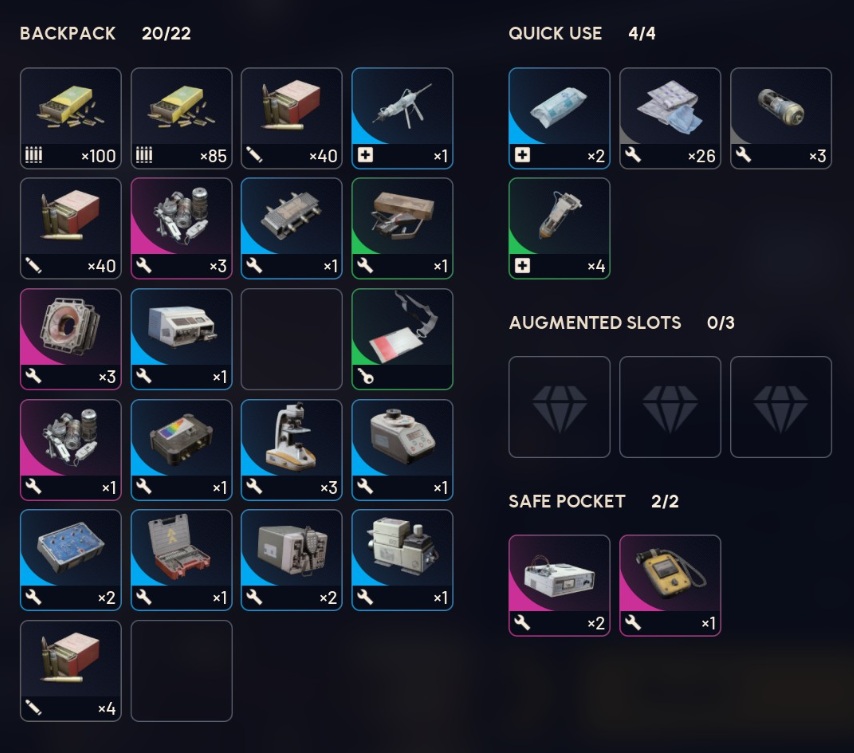Click the empty backpack slot beside keycard
854x753 pixels.
tap(291, 339)
